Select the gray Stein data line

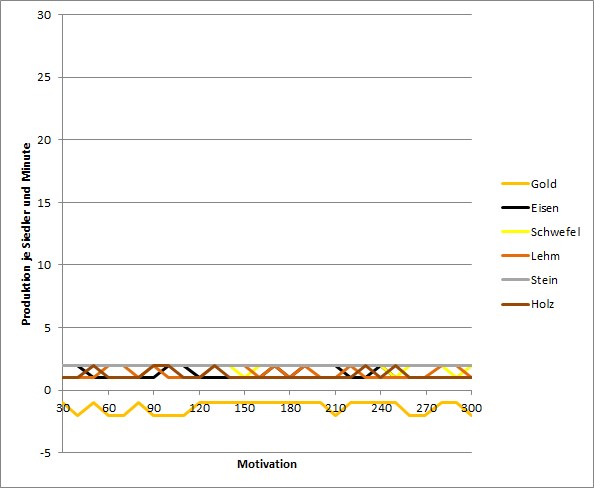[267, 365]
